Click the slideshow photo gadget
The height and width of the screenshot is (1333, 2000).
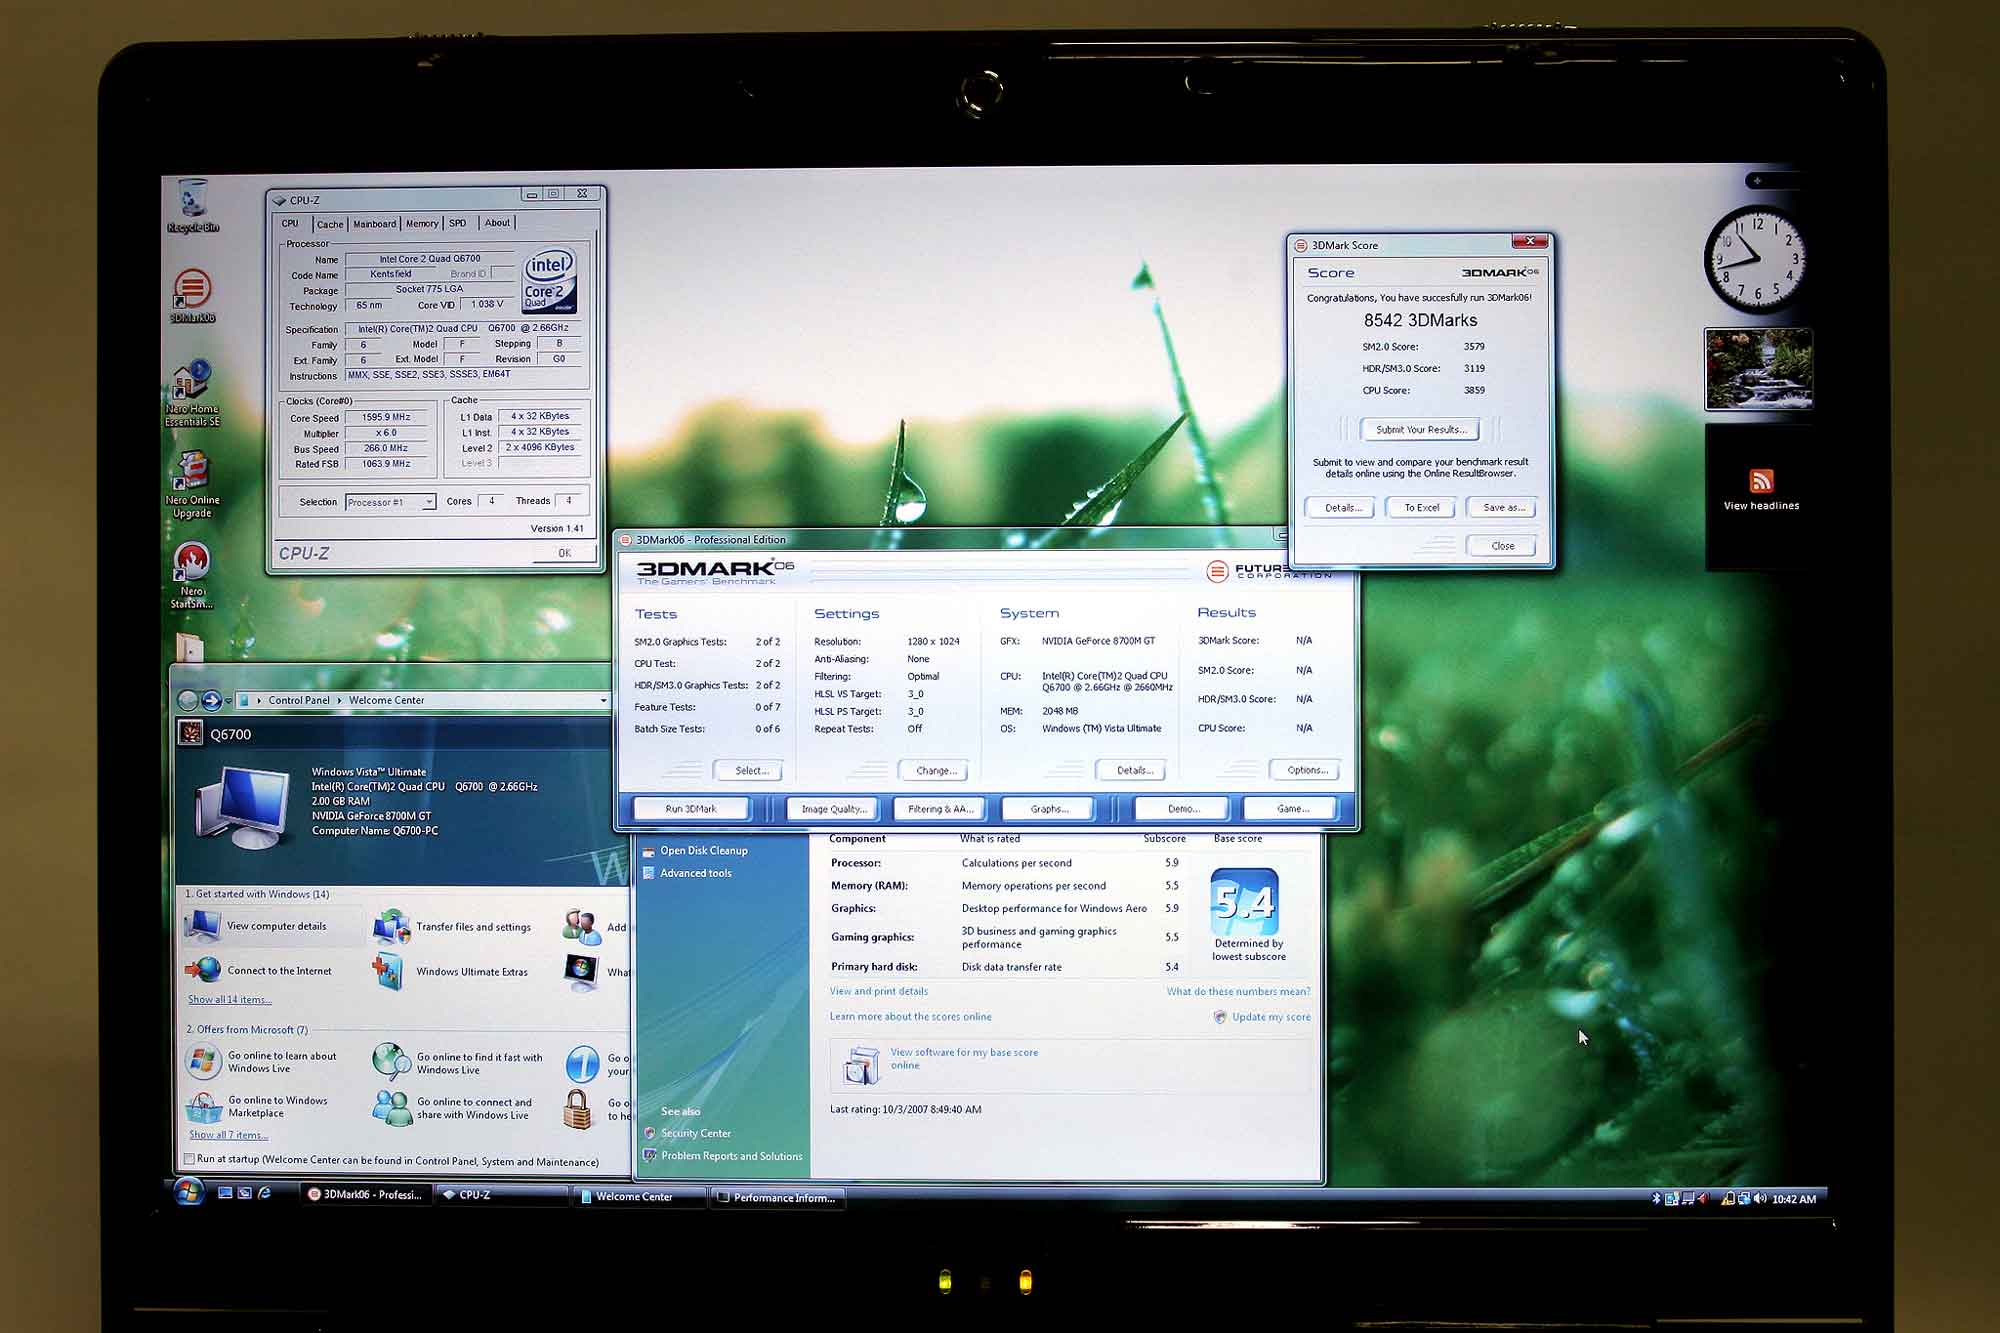[x=1758, y=369]
